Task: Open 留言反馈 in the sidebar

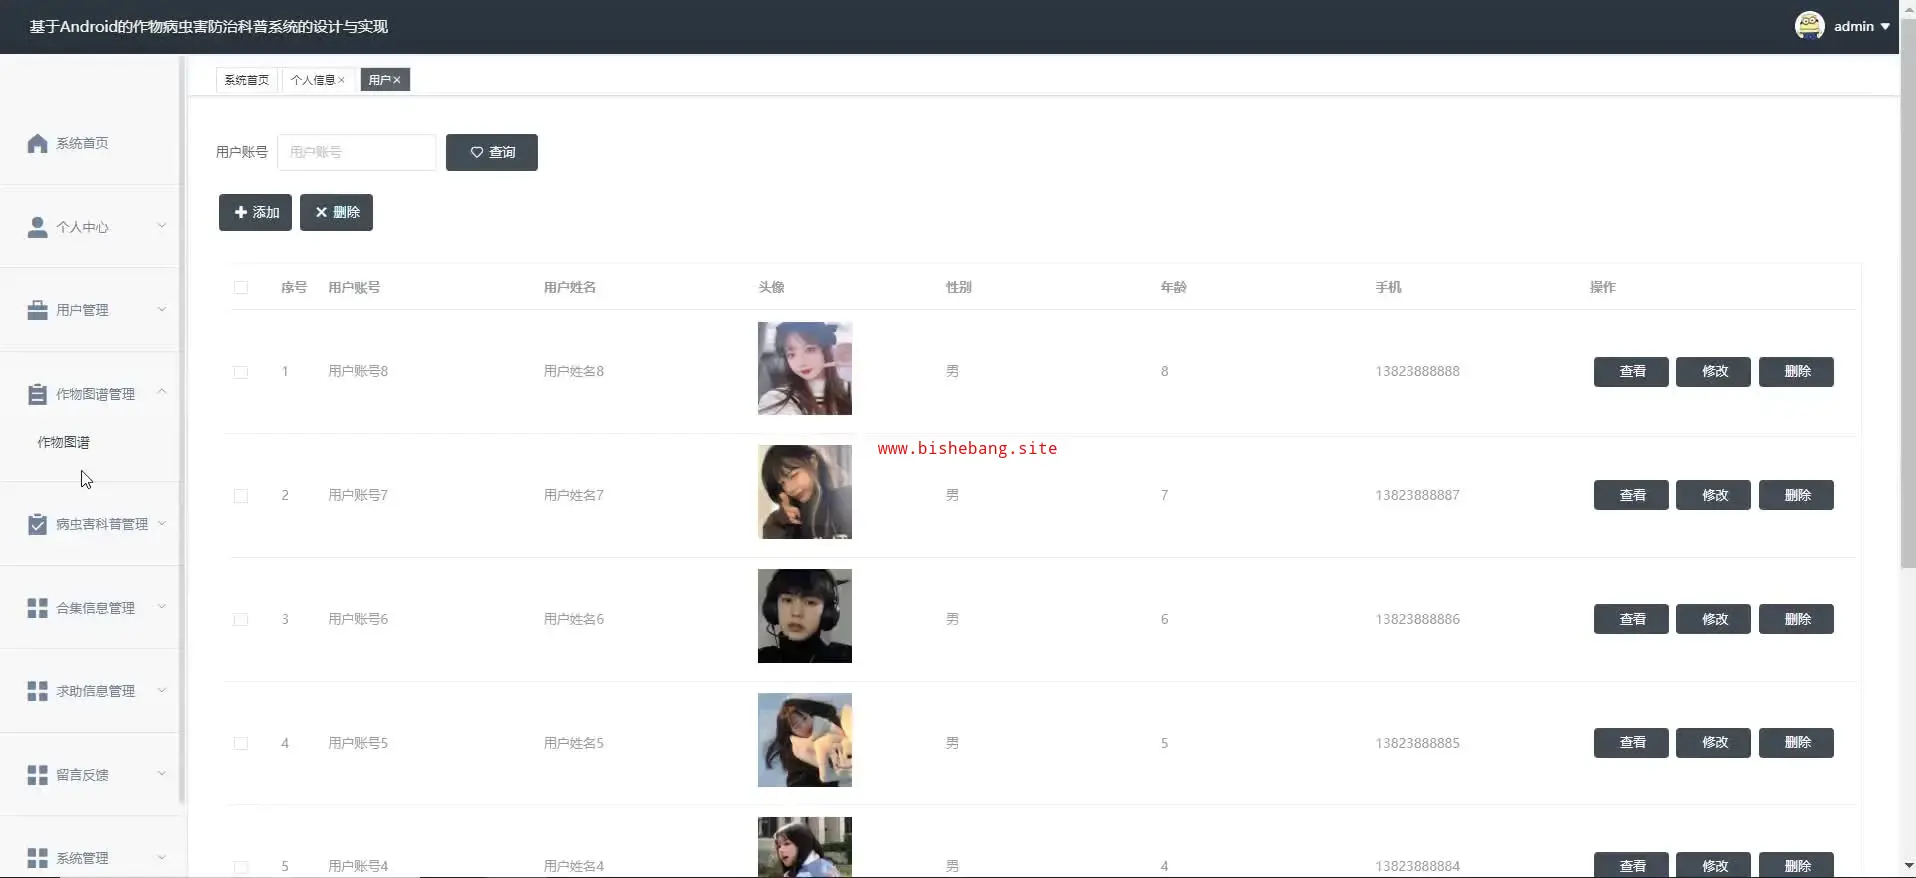Action: pos(82,775)
